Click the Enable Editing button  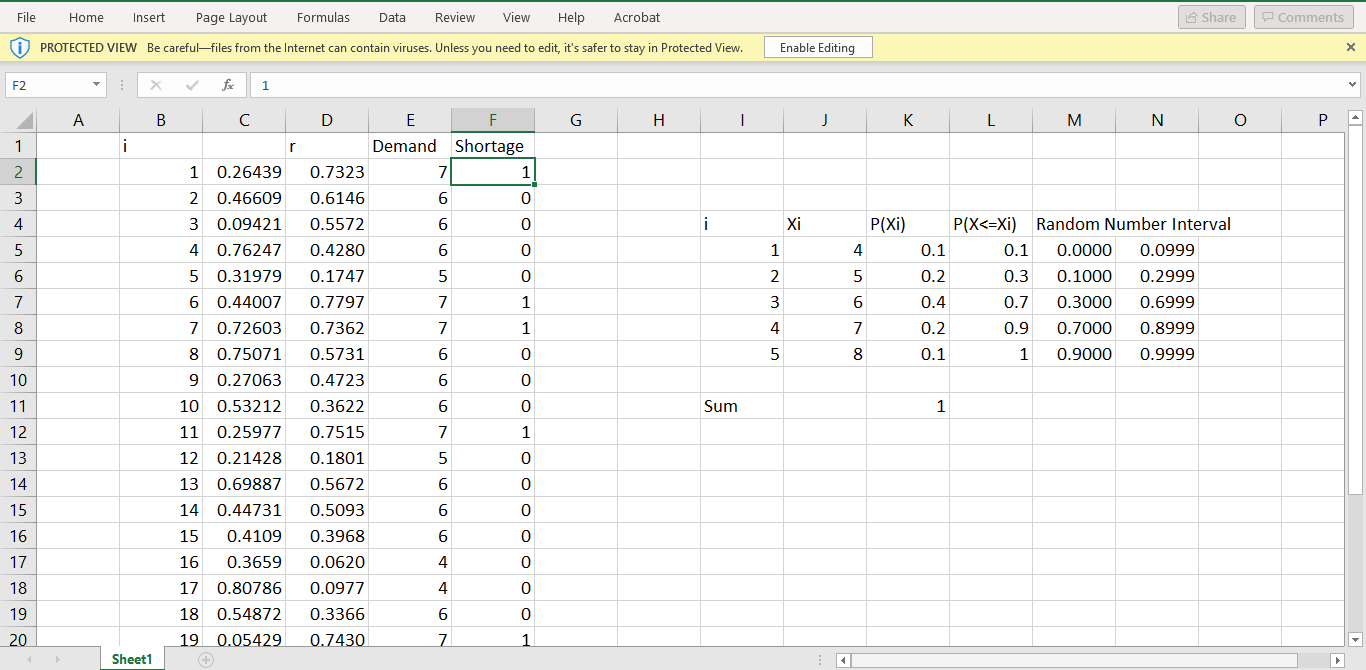(x=818, y=47)
